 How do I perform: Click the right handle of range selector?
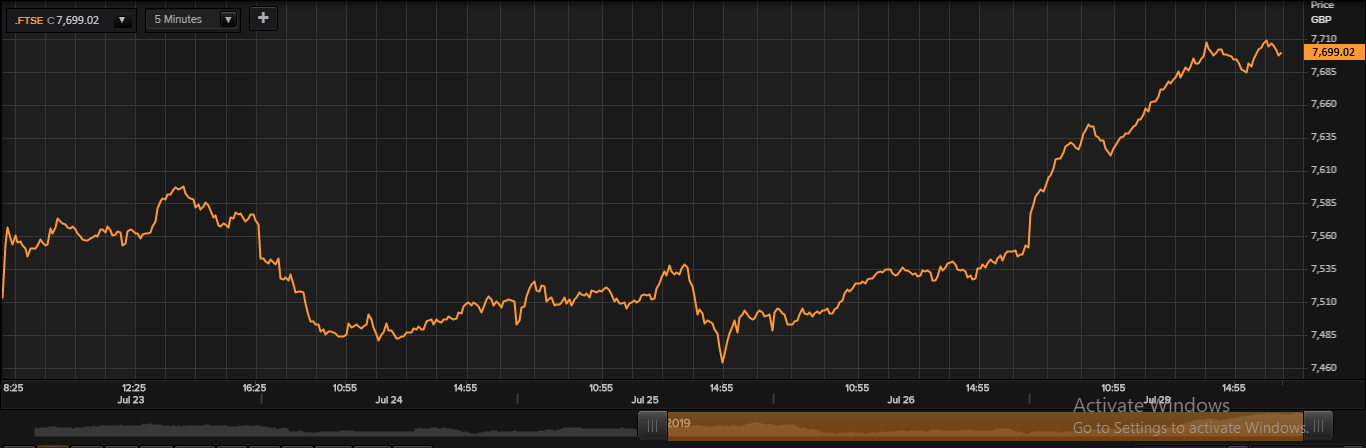pyautogui.click(x=1318, y=425)
